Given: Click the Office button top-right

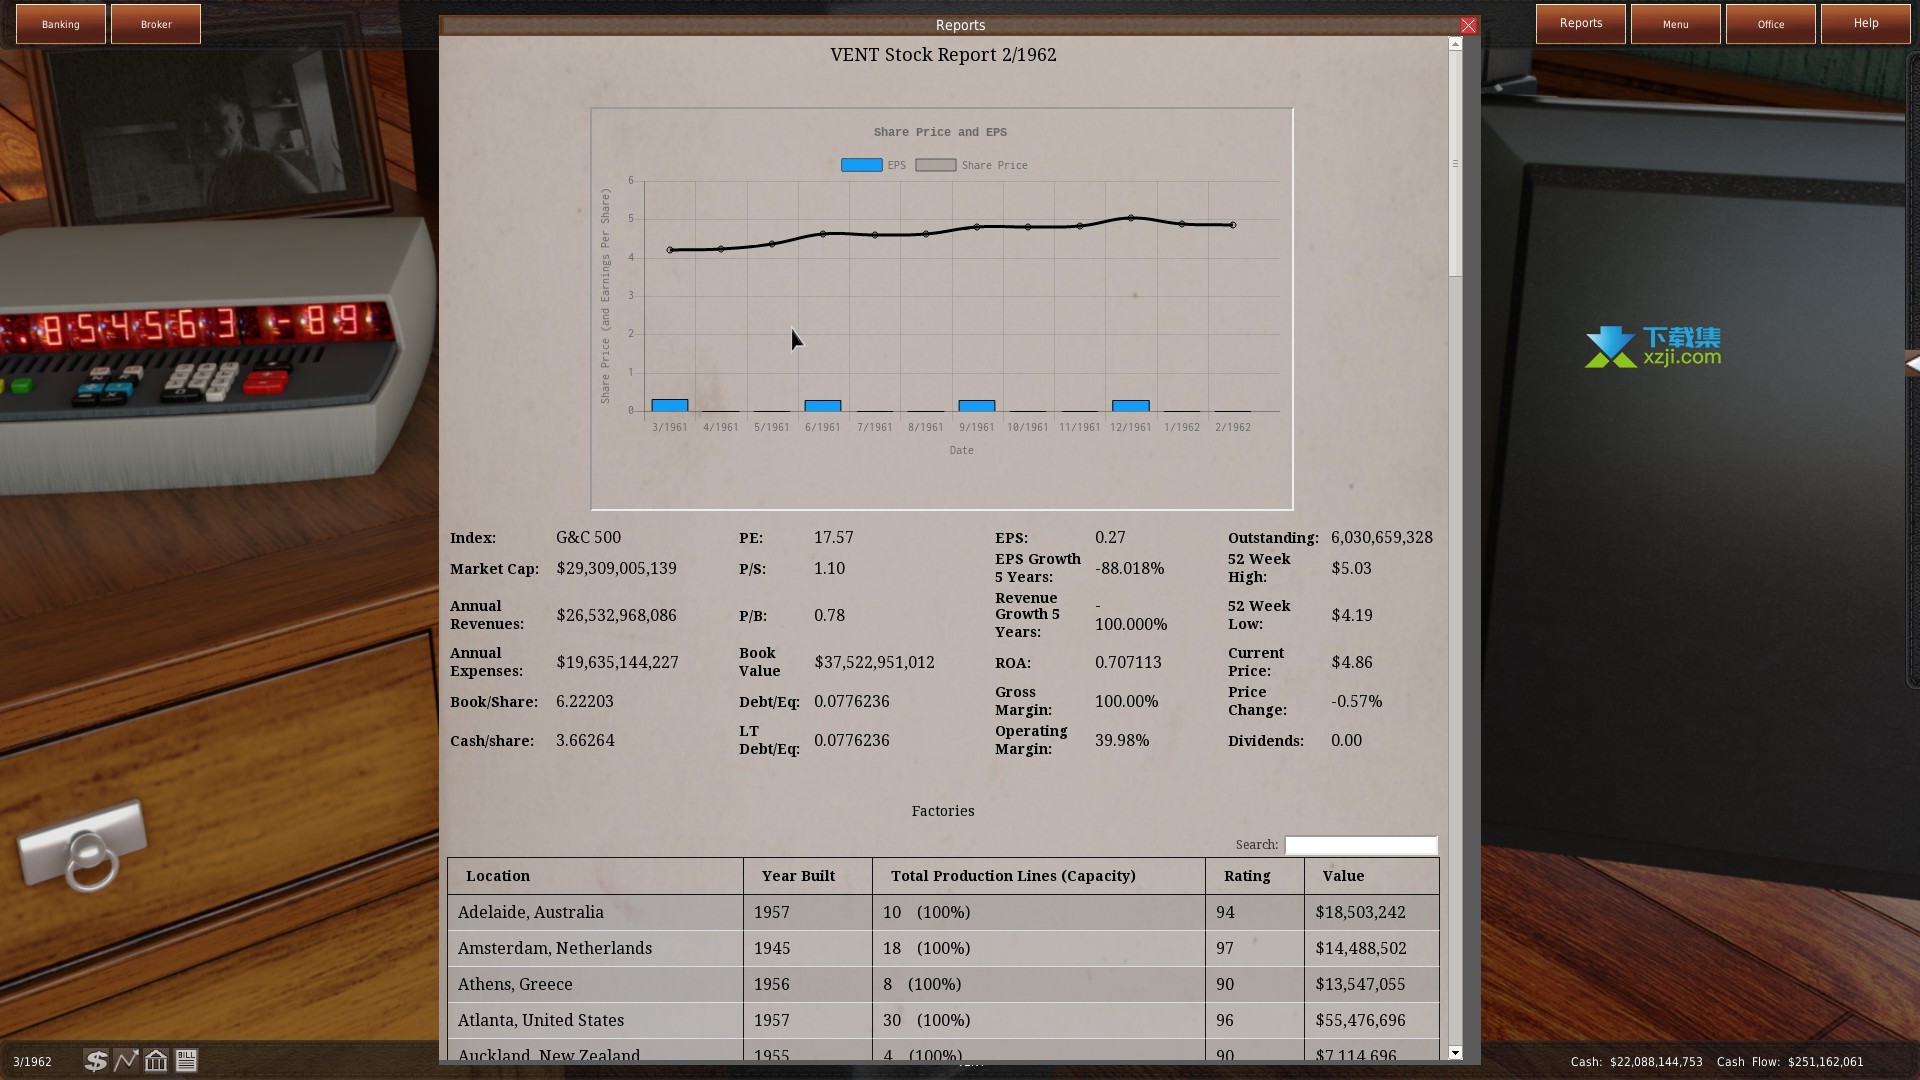Looking at the screenshot, I should pos(1770,24).
